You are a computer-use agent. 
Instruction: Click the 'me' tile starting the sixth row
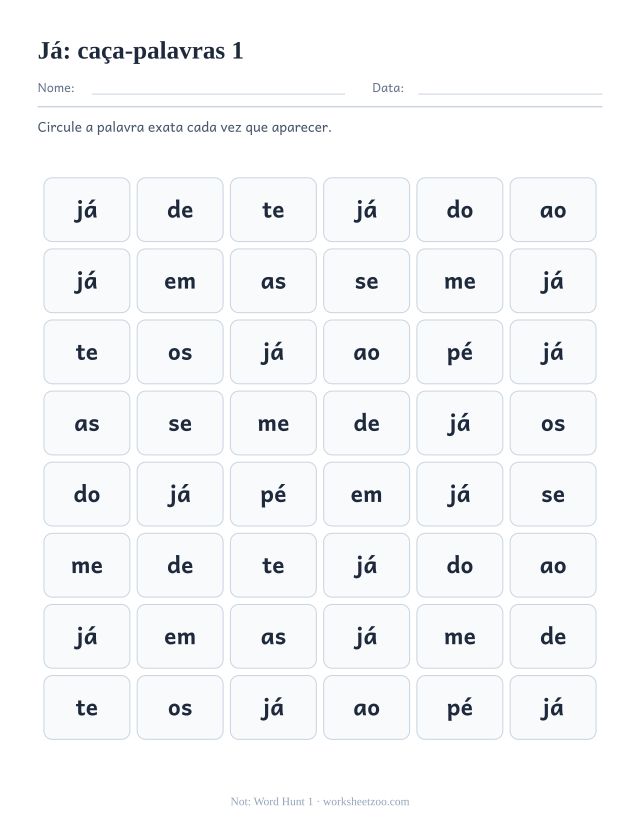[87, 565]
